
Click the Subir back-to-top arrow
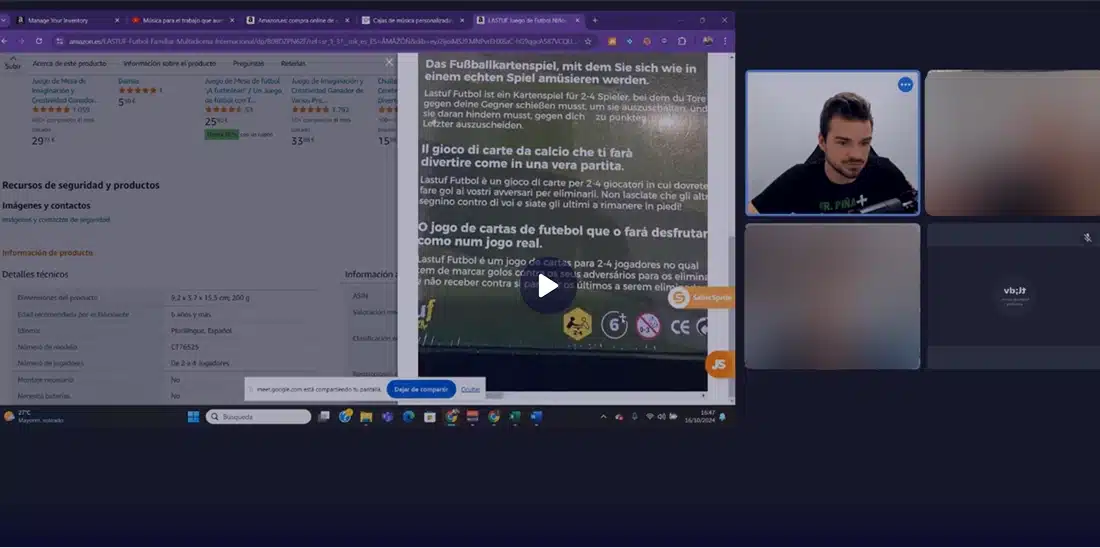[13, 63]
